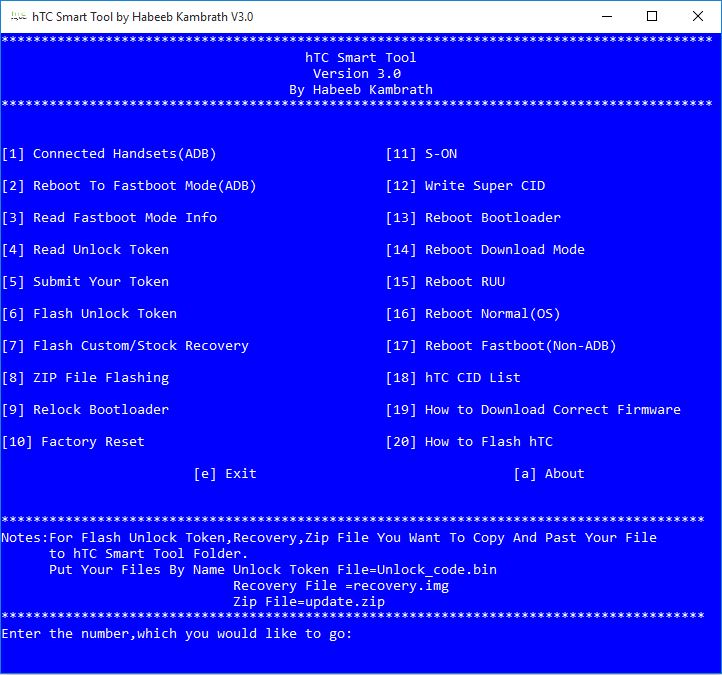Viewport: 722px width, 675px height.
Task: Select '[15] Reboot RUU' entry
Action: (445, 282)
